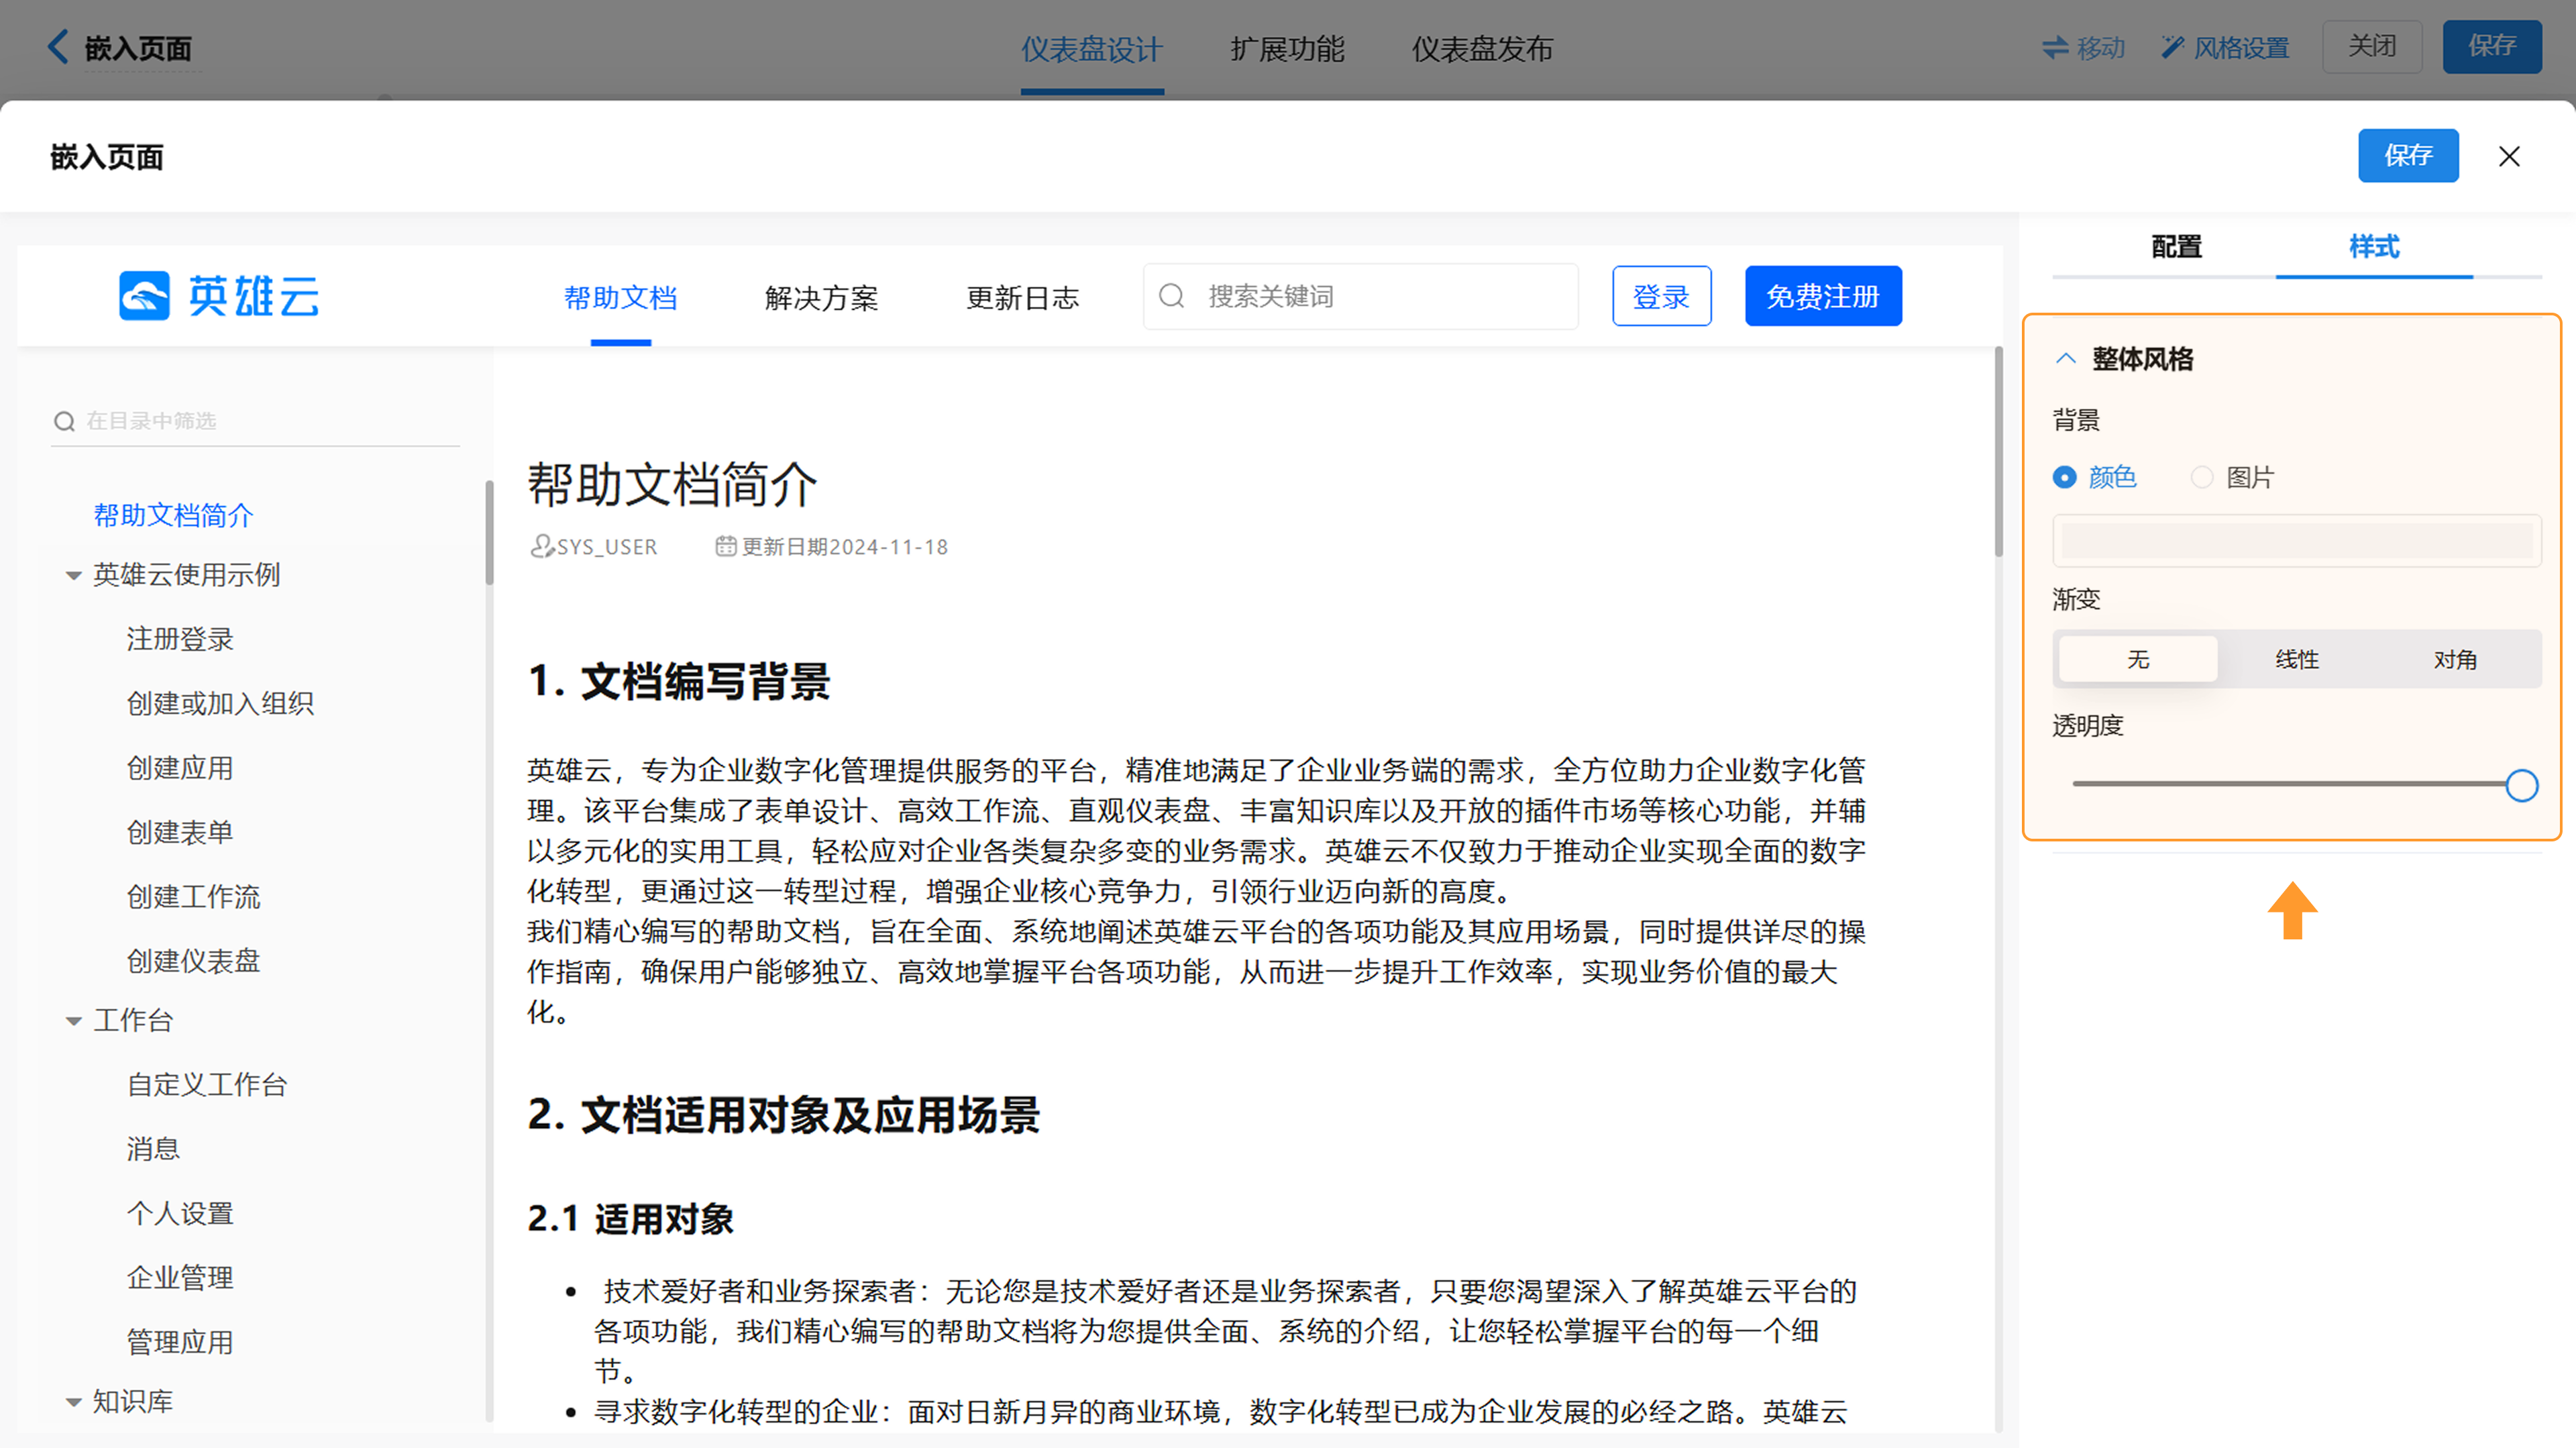Open 创建仪表盘 in the directory
The height and width of the screenshot is (1448, 2576).
point(193,961)
